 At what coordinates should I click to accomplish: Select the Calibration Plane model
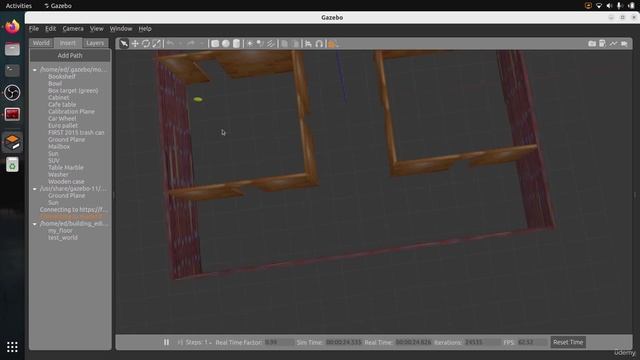[71, 111]
